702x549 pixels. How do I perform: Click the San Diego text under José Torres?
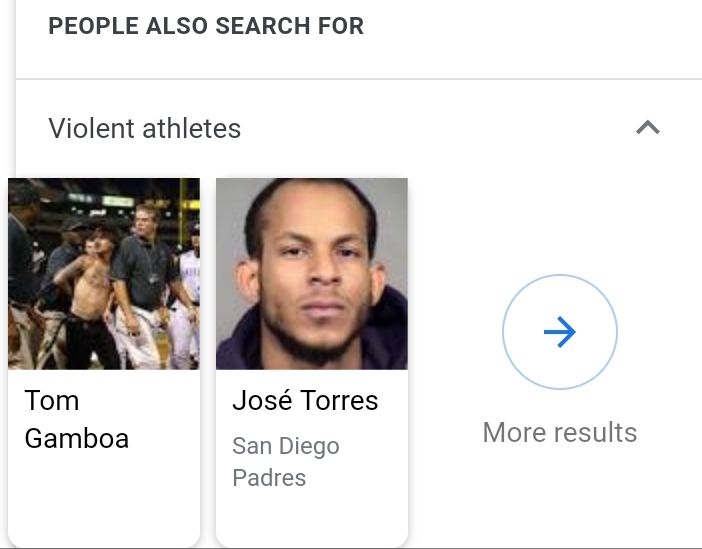click(x=286, y=446)
